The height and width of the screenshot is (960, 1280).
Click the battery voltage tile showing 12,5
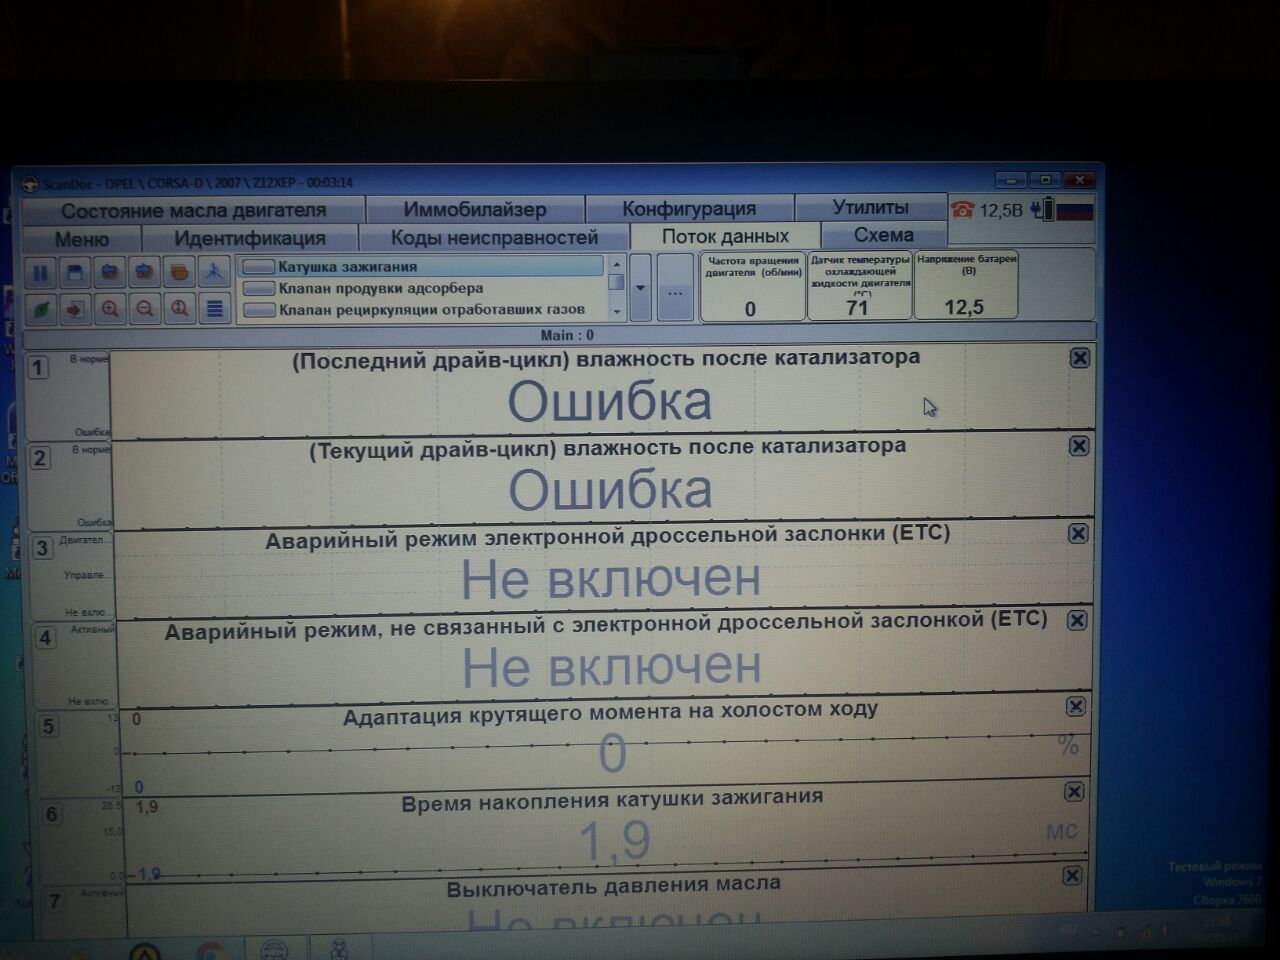(x=966, y=284)
